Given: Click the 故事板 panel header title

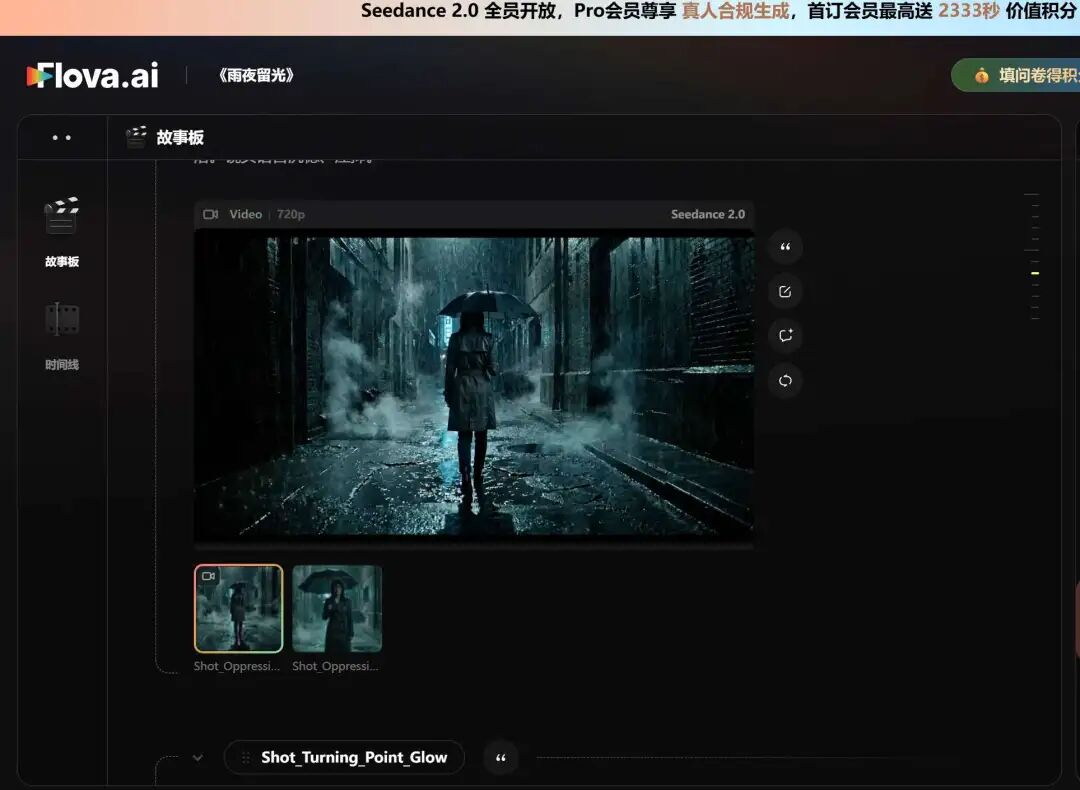Looking at the screenshot, I should click(x=180, y=138).
